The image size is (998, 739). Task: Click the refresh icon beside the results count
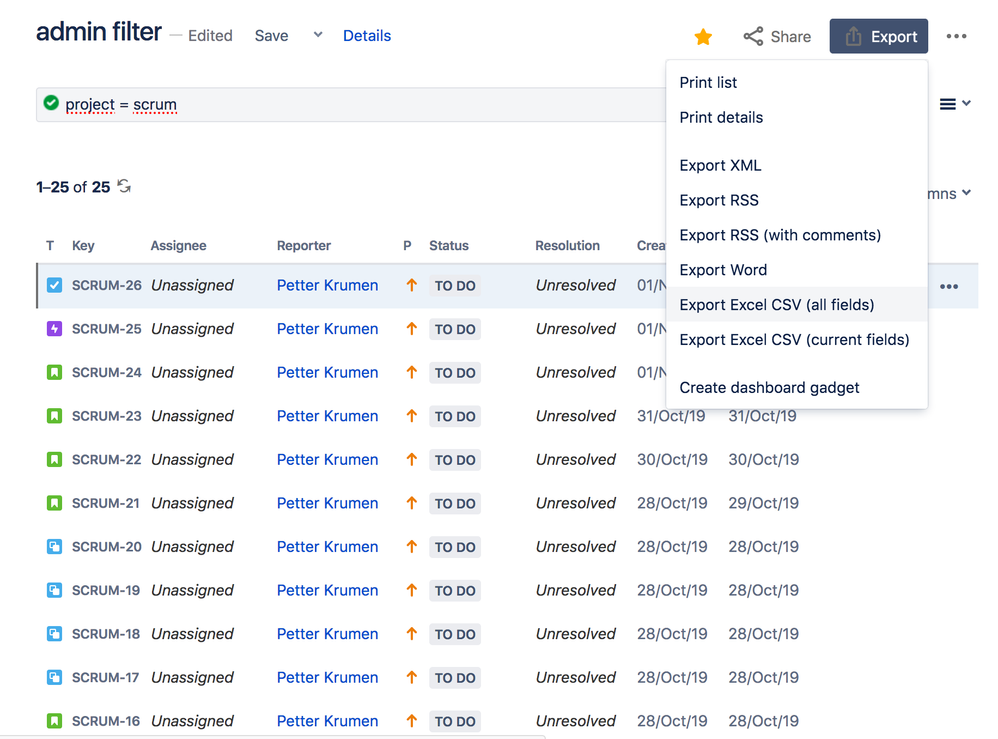(122, 186)
